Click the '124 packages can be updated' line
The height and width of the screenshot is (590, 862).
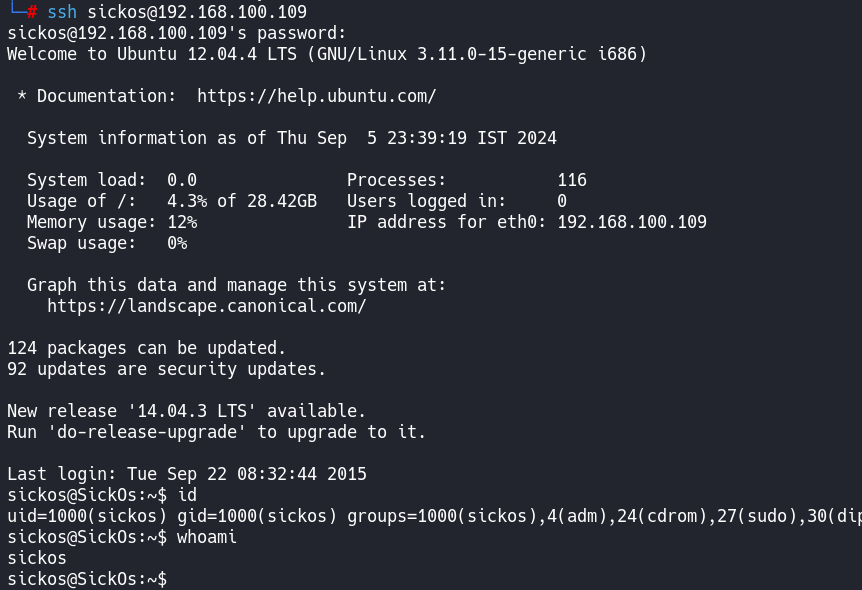coord(147,348)
